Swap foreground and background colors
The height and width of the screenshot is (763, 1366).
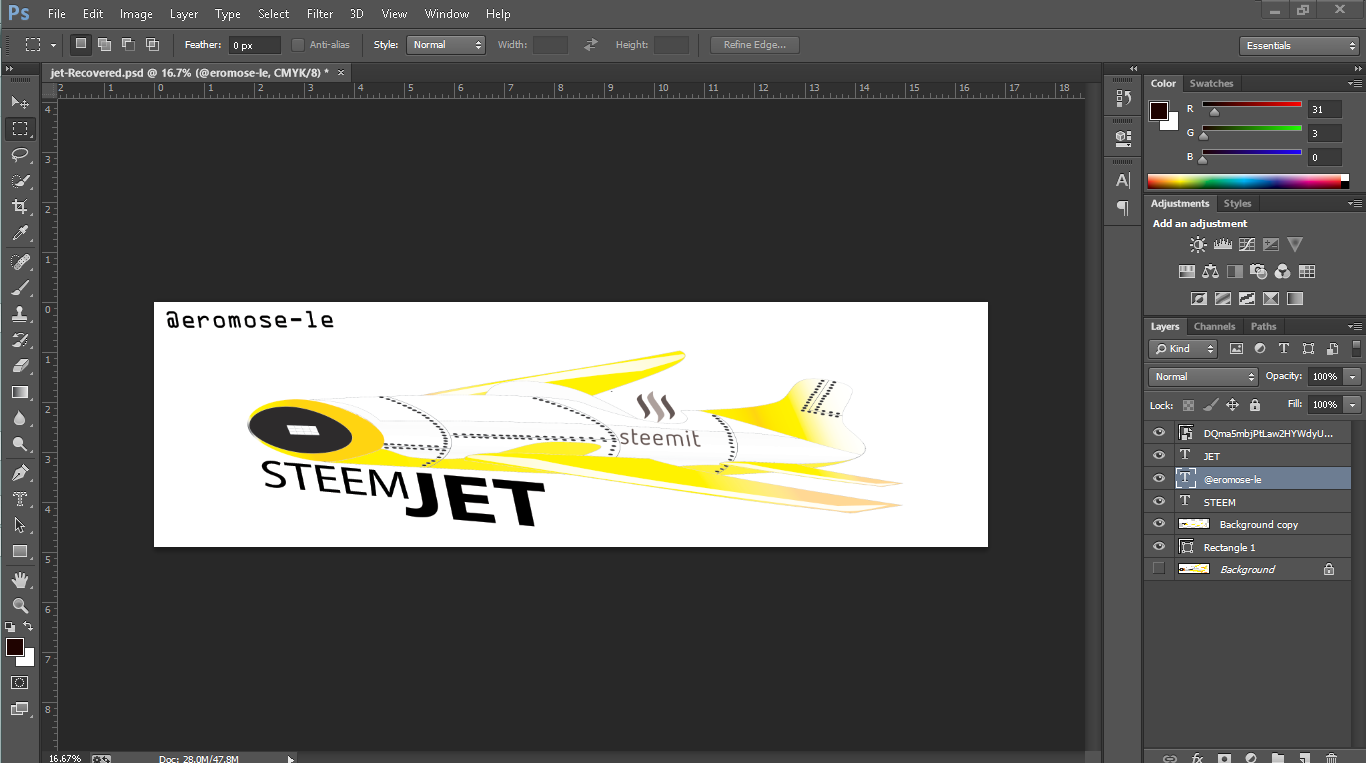[29, 627]
